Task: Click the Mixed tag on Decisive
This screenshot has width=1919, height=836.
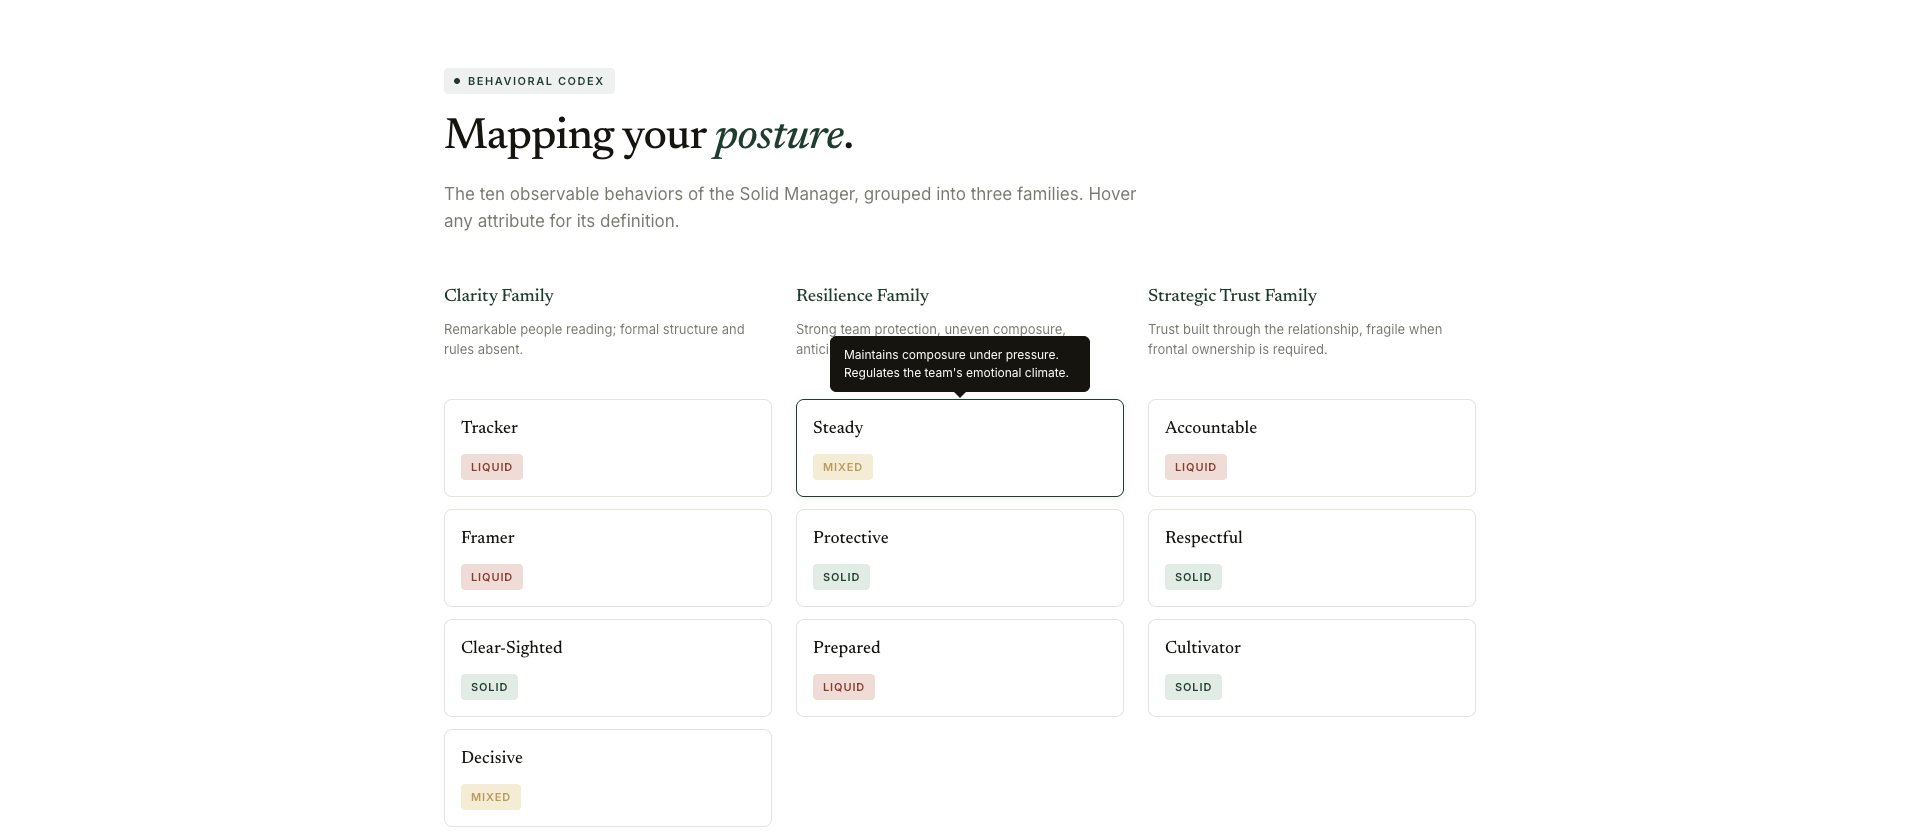Action: point(491,797)
